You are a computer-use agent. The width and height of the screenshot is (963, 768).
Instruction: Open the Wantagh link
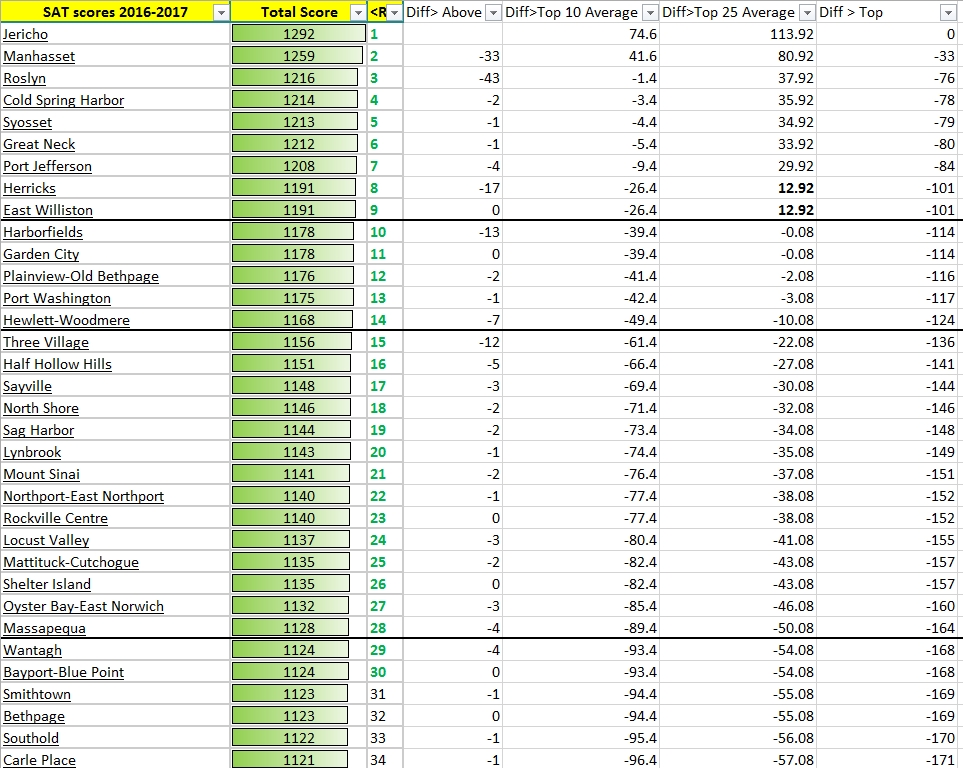pyautogui.click(x=32, y=651)
